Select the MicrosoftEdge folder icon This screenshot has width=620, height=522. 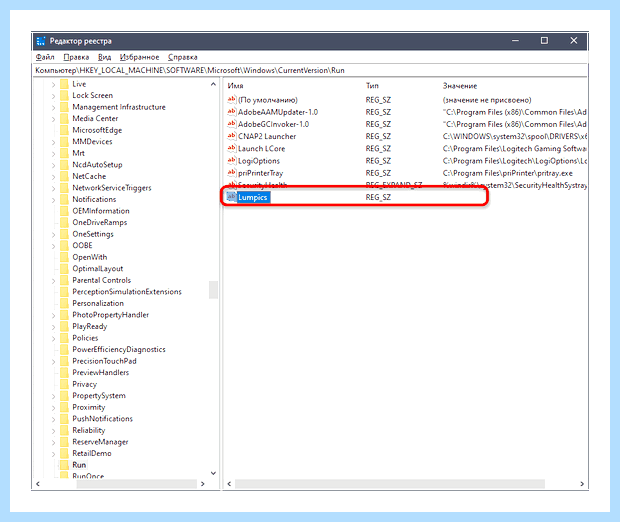click(64, 130)
